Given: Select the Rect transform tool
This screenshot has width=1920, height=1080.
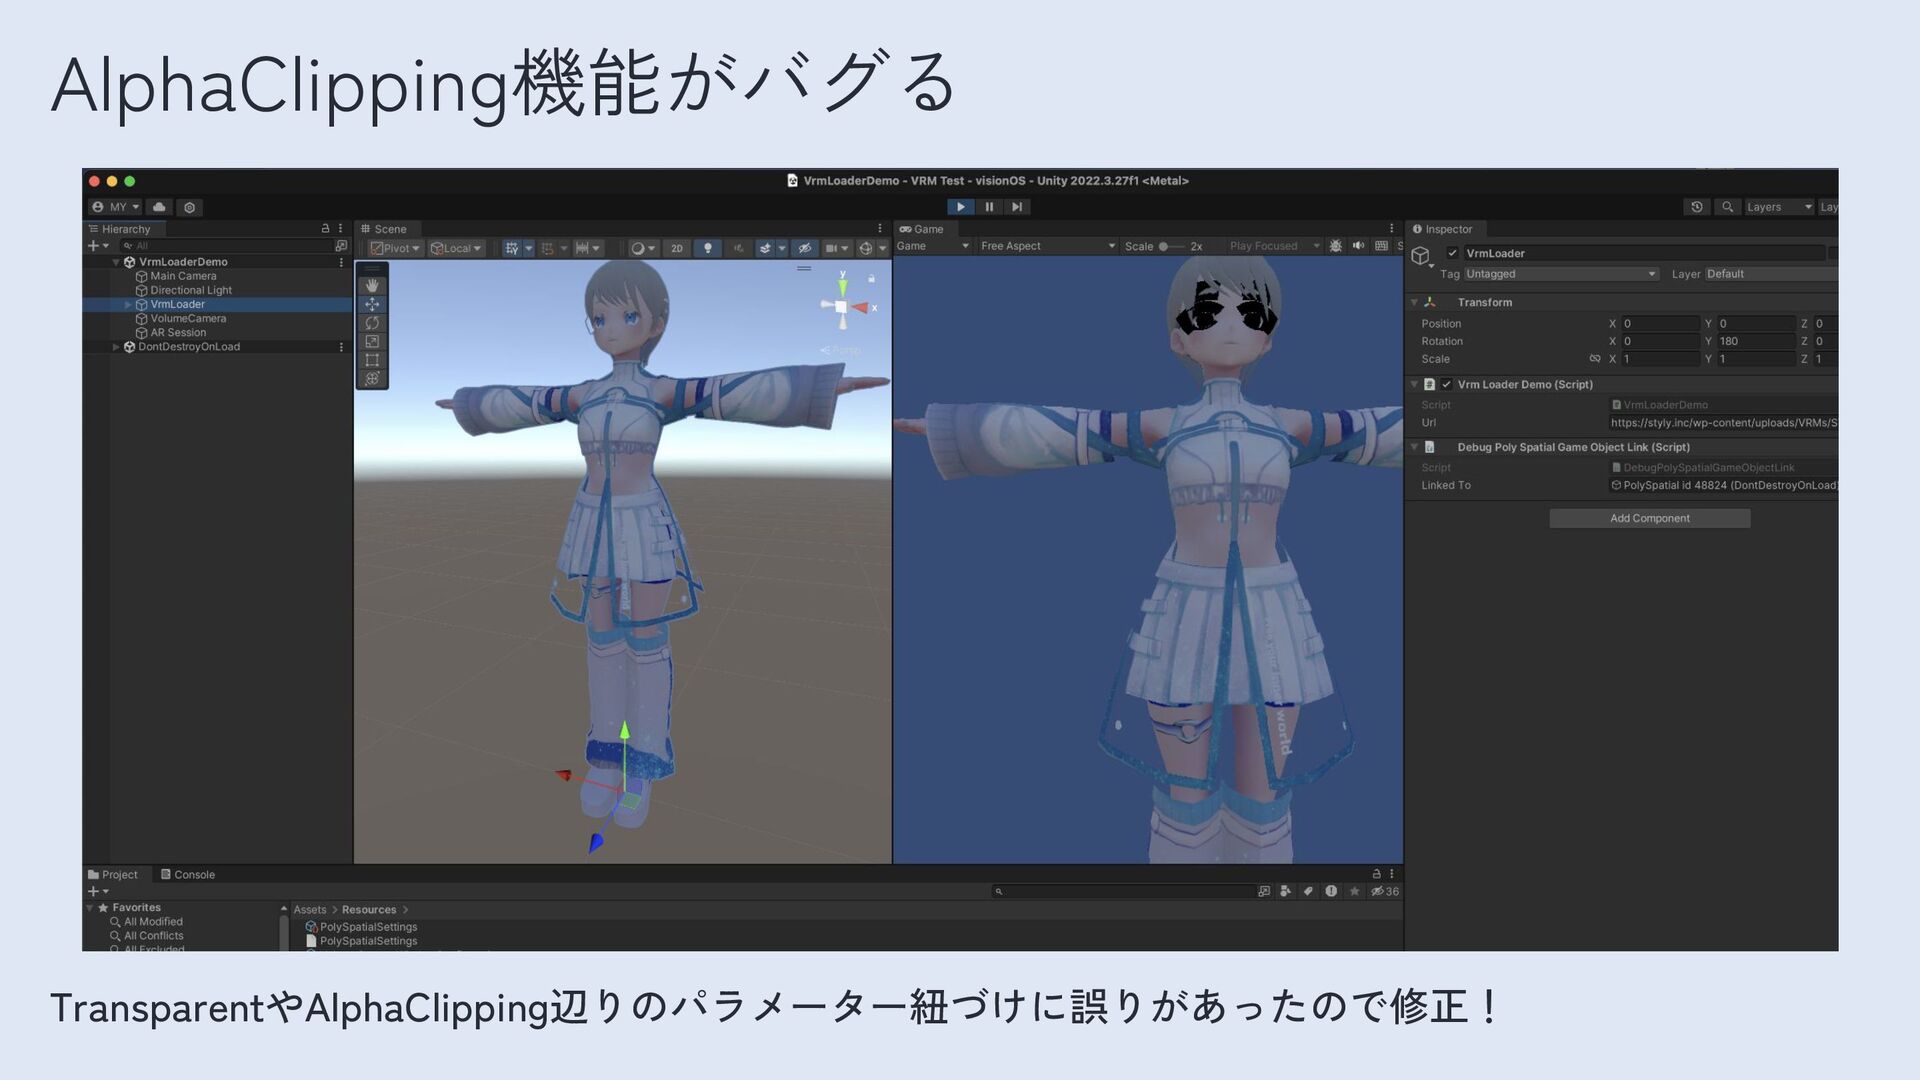Looking at the screenshot, I should click(372, 360).
